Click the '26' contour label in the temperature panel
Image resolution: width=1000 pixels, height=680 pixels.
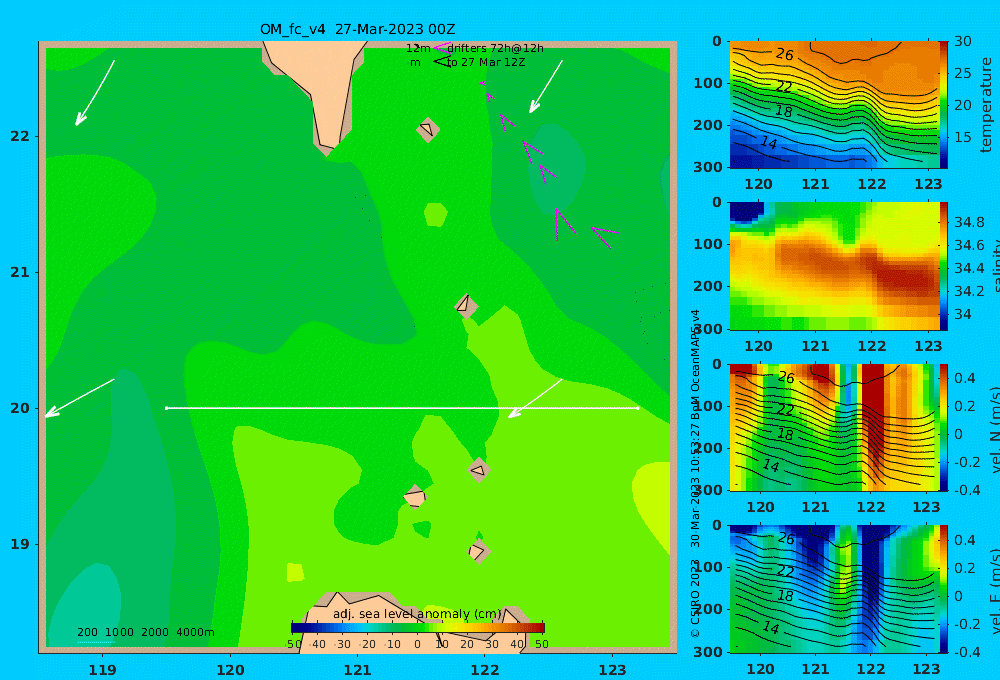click(785, 54)
